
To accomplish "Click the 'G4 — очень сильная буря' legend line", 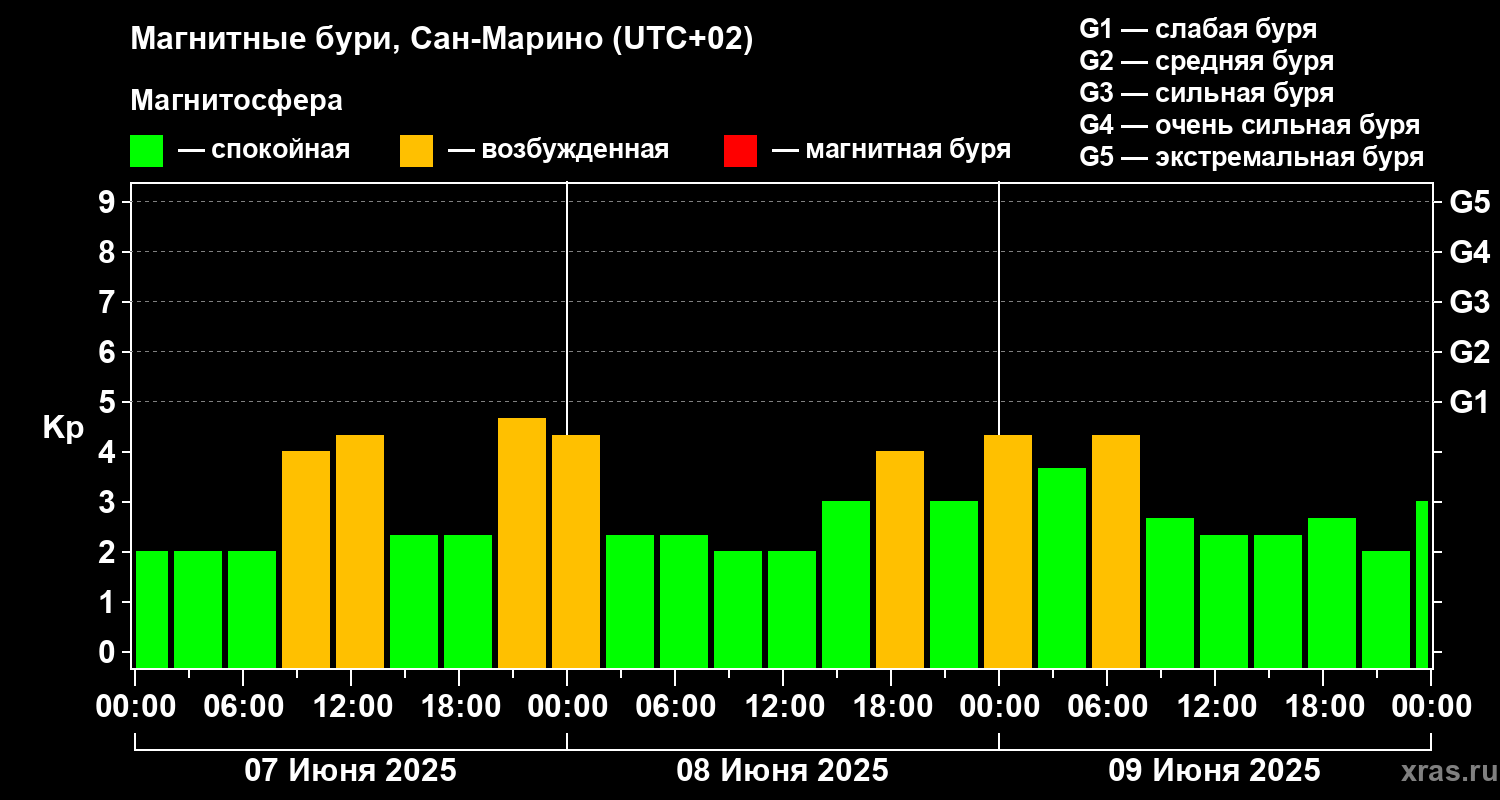I will pos(1249,125).
